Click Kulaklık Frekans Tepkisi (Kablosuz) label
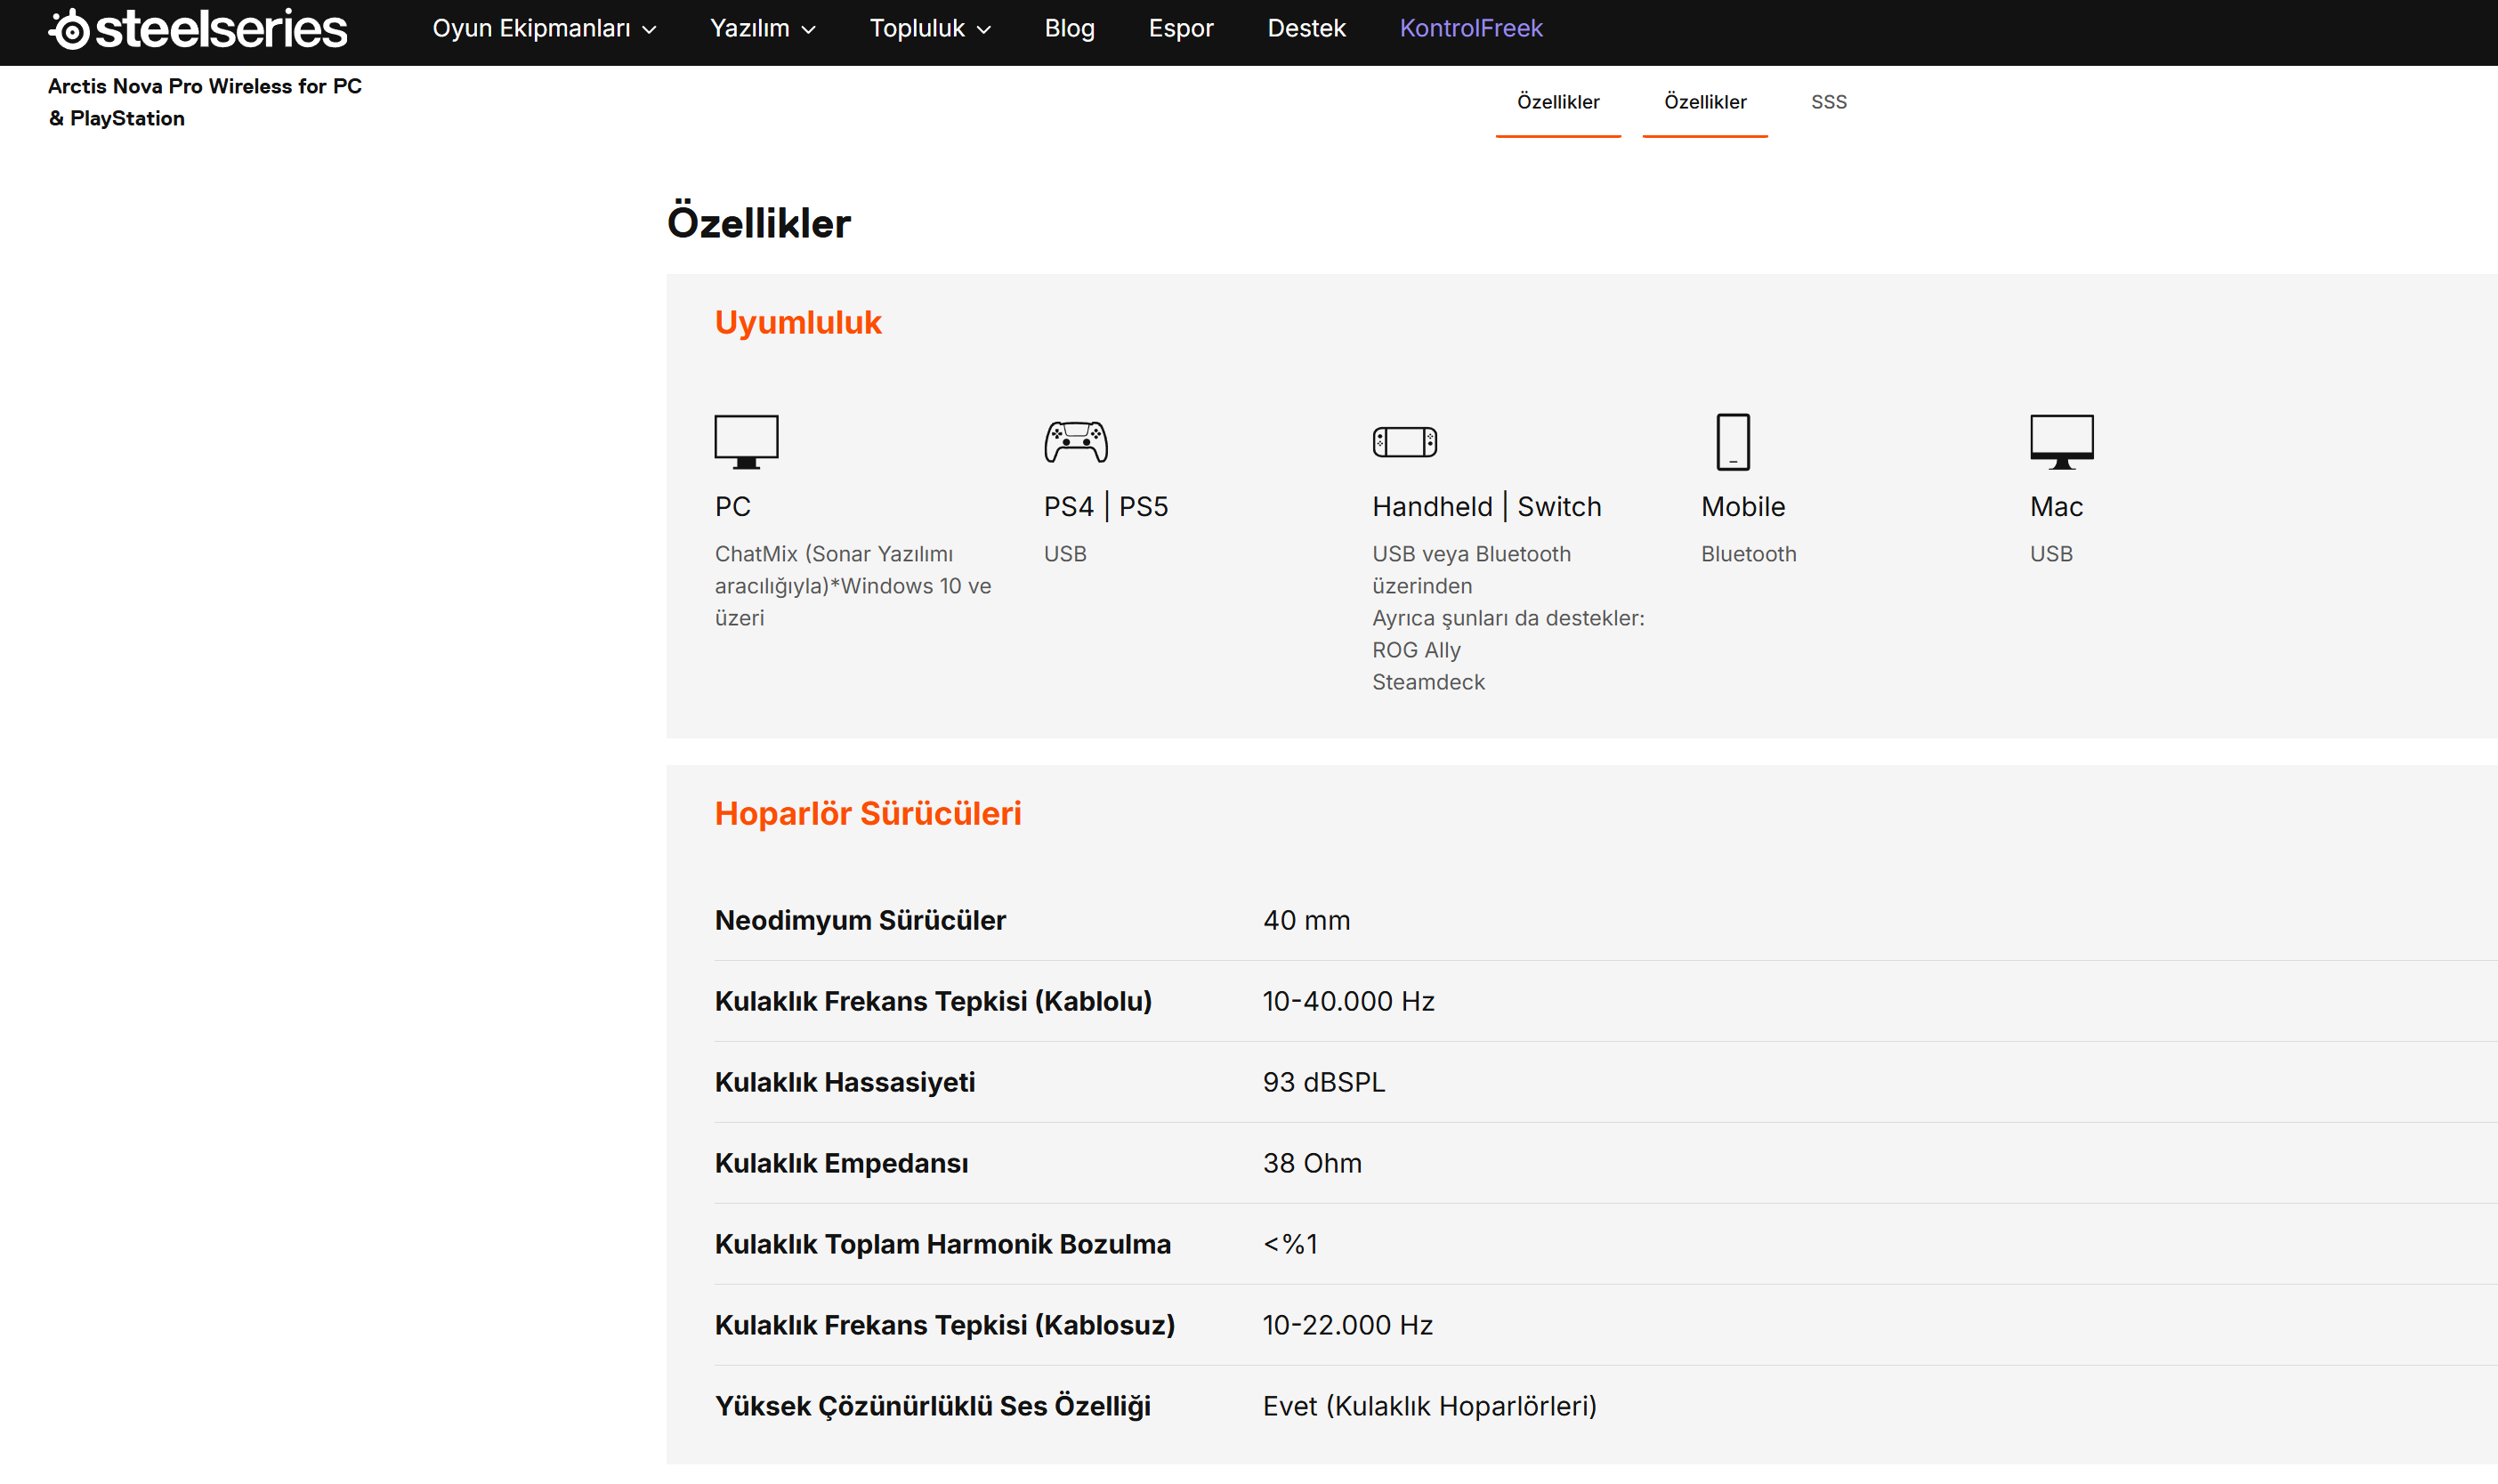The image size is (2498, 1484). 945,1325
